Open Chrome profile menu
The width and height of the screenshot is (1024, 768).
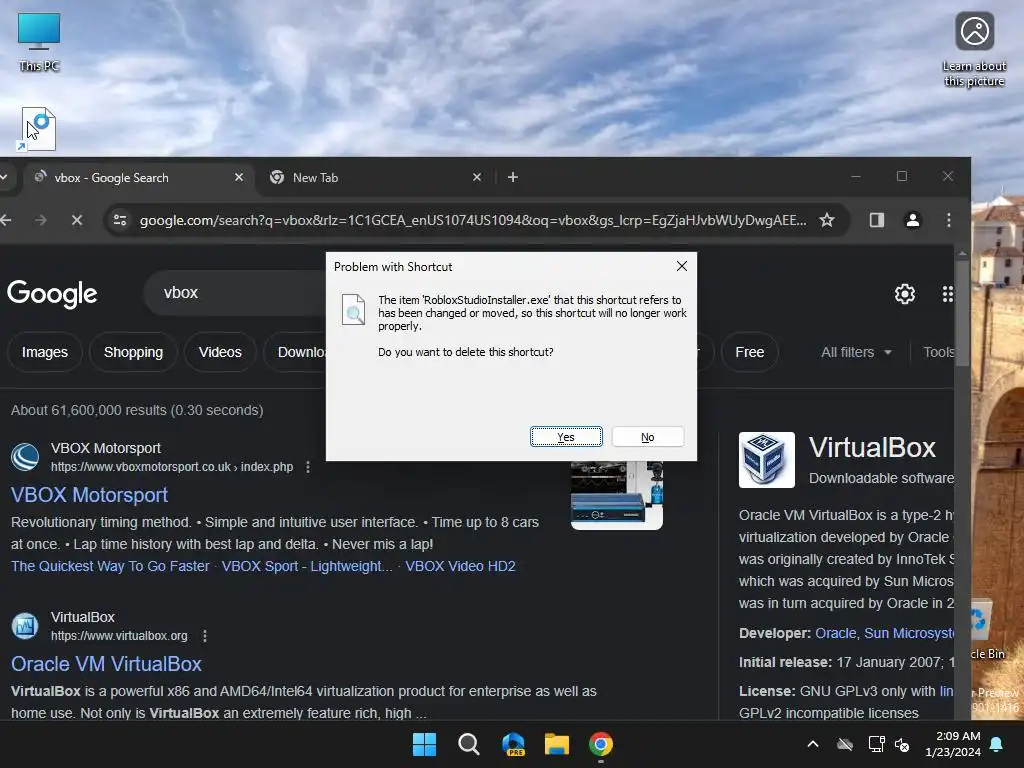[x=913, y=220]
